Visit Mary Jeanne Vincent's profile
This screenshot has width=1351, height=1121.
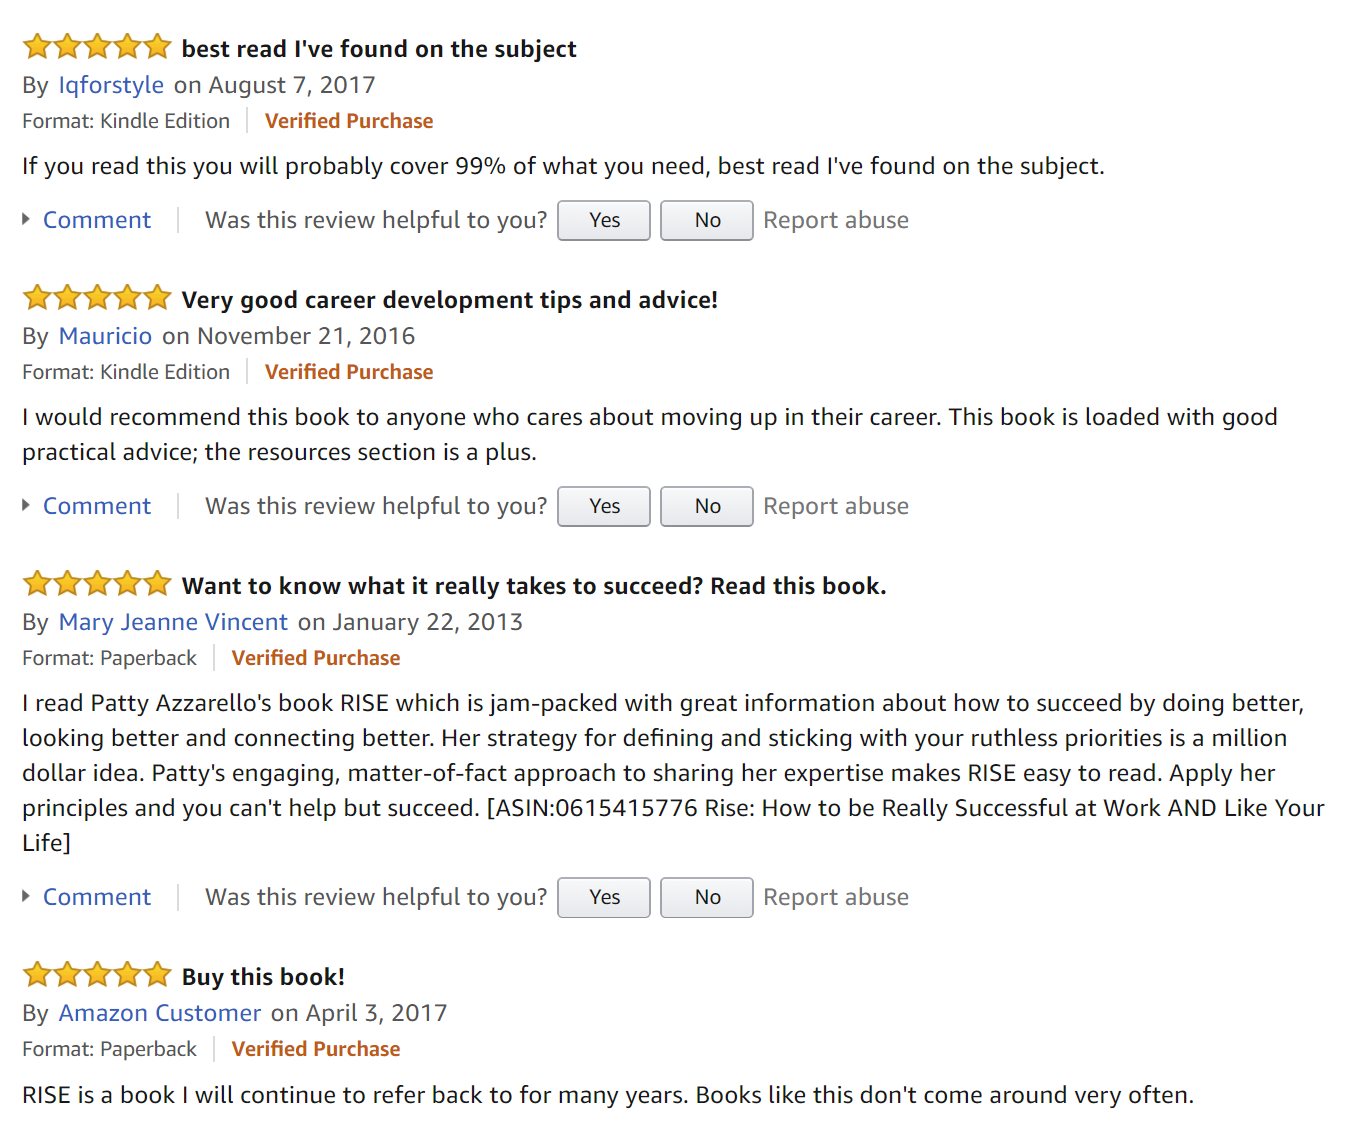(173, 622)
